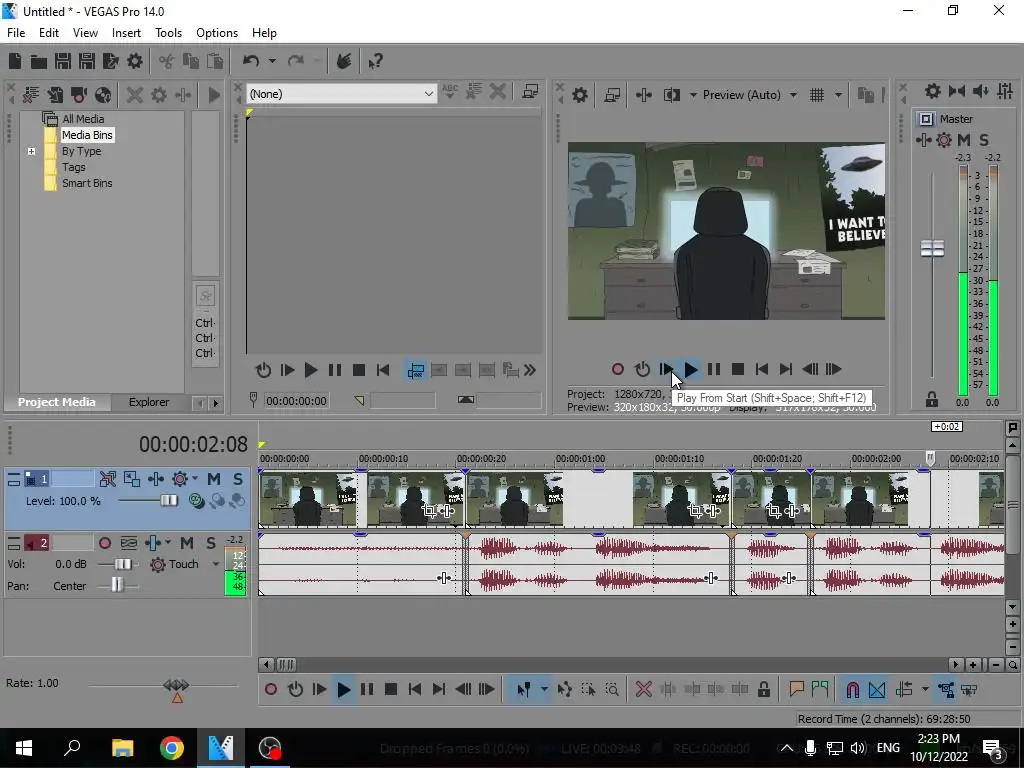
Task: Mute the Master bus
Action: [x=964, y=140]
